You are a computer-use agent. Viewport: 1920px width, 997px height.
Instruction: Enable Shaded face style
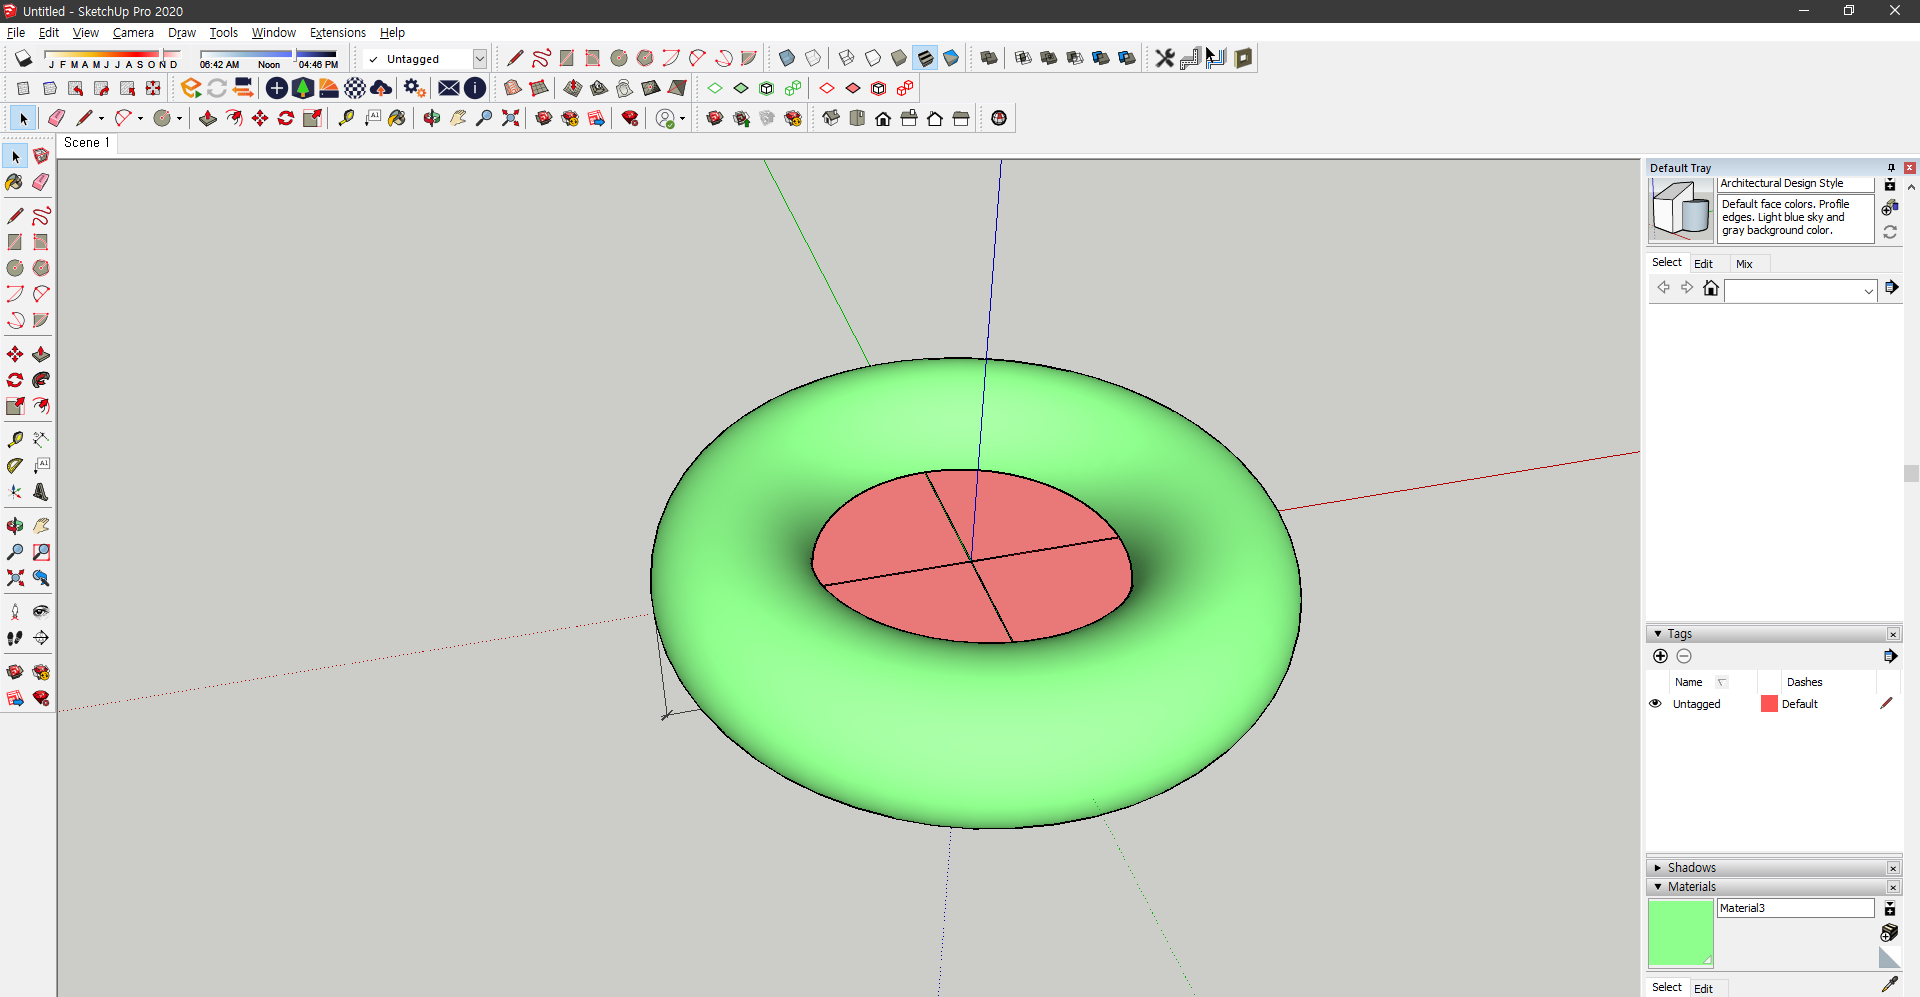pos(899,58)
